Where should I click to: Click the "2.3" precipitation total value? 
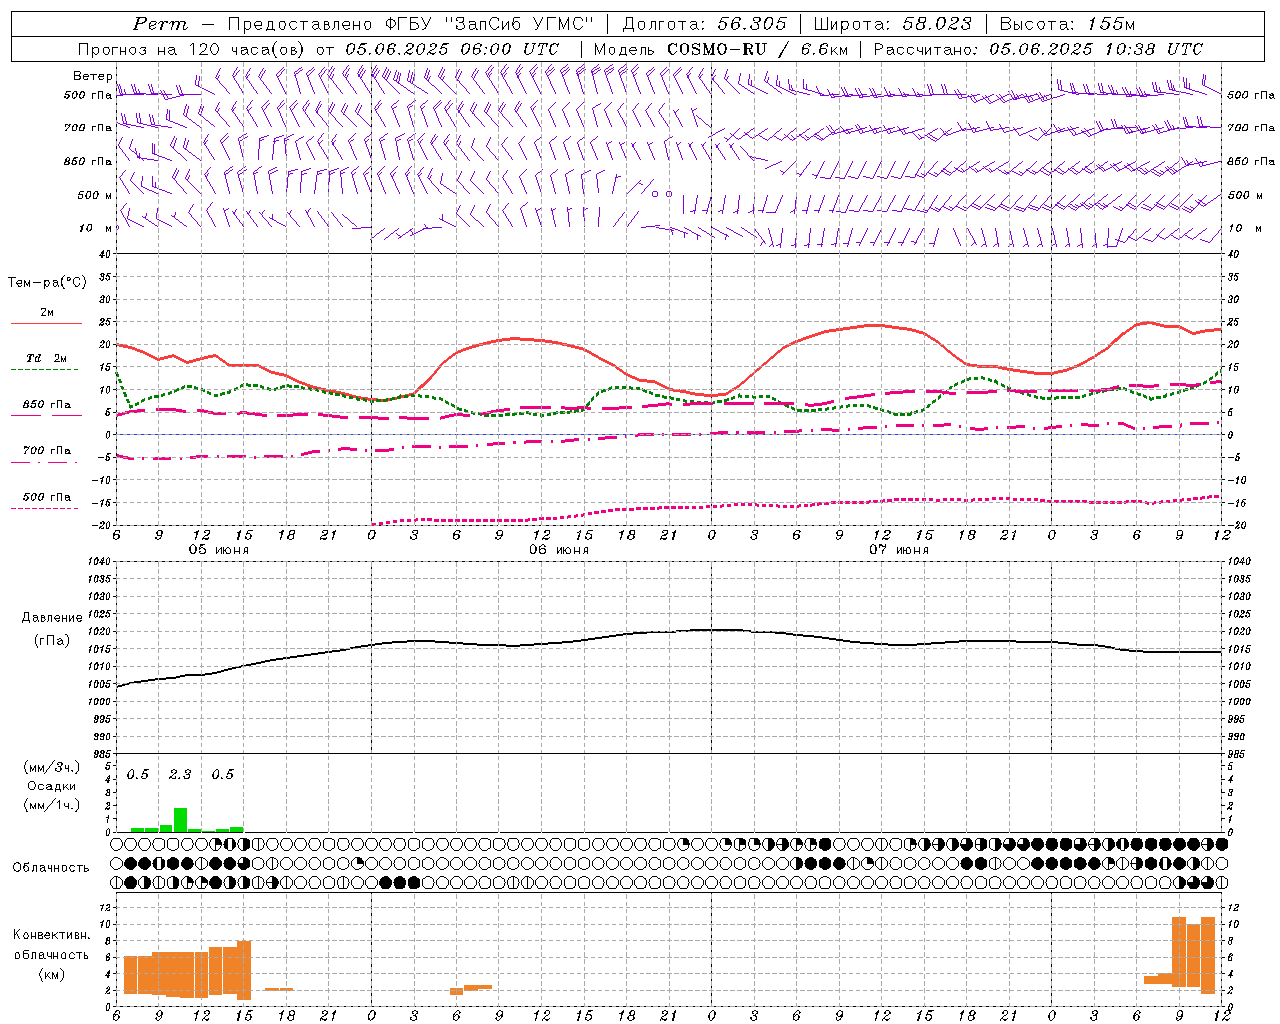[180, 775]
